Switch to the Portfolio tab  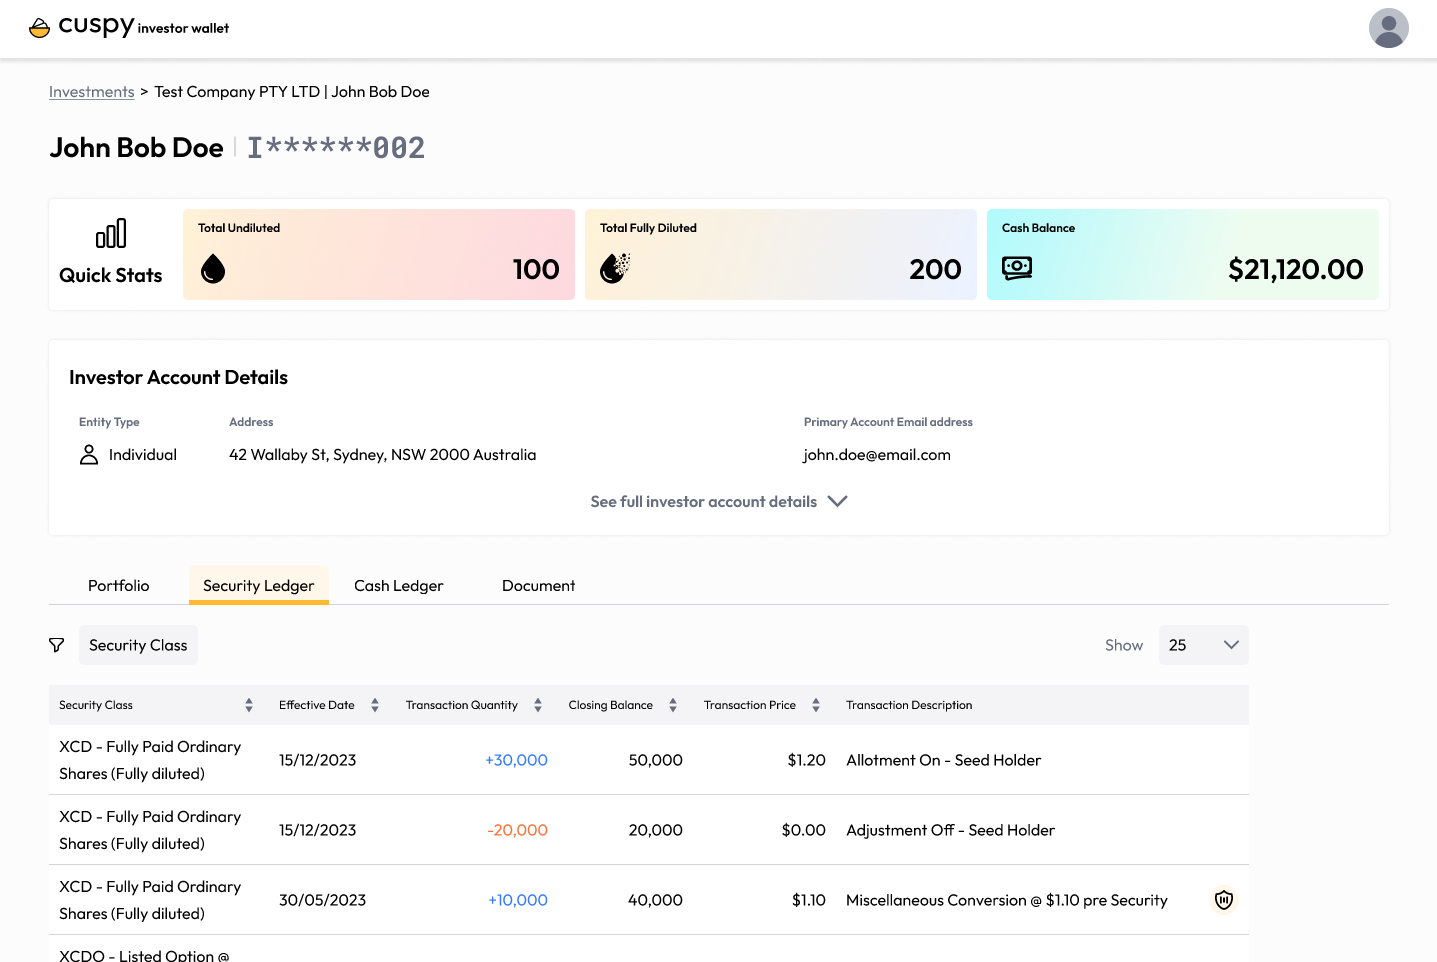(x=118, y=585)
